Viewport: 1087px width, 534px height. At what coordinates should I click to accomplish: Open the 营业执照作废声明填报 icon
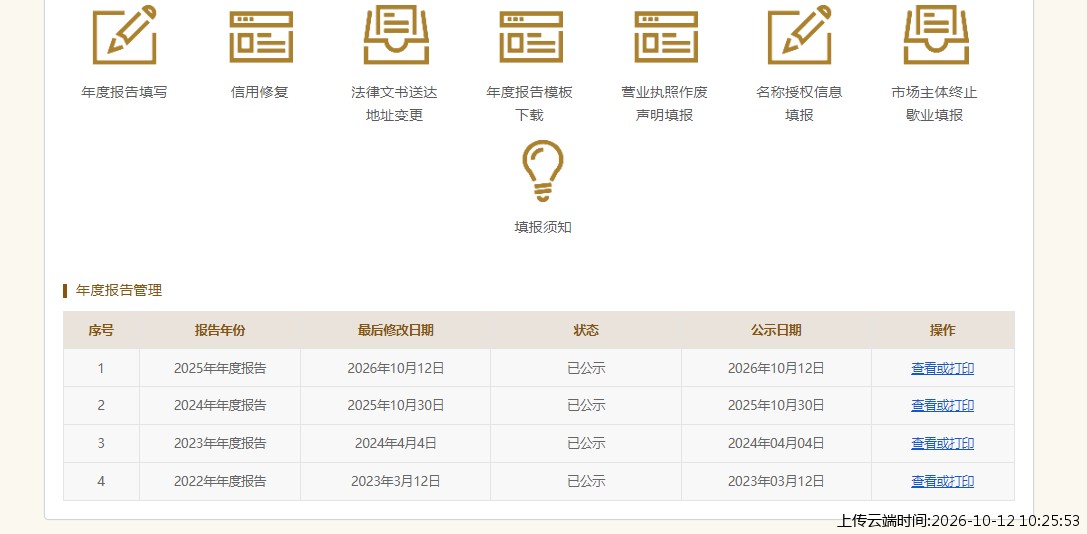point(666,37)
